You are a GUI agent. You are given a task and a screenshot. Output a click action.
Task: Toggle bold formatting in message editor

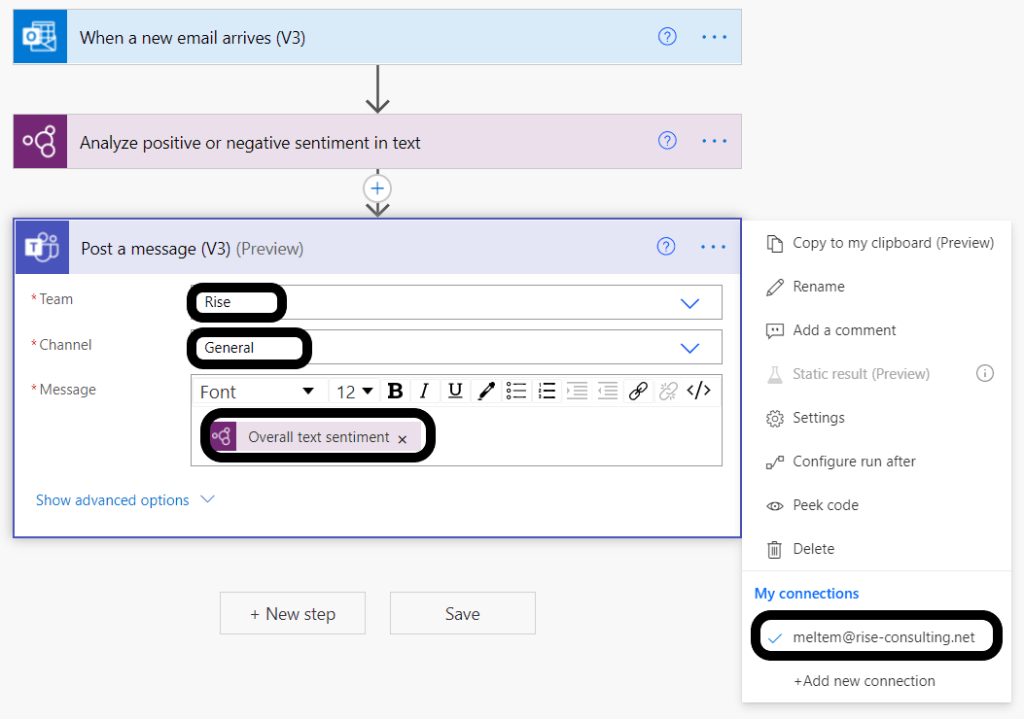(x=395, y=391)
